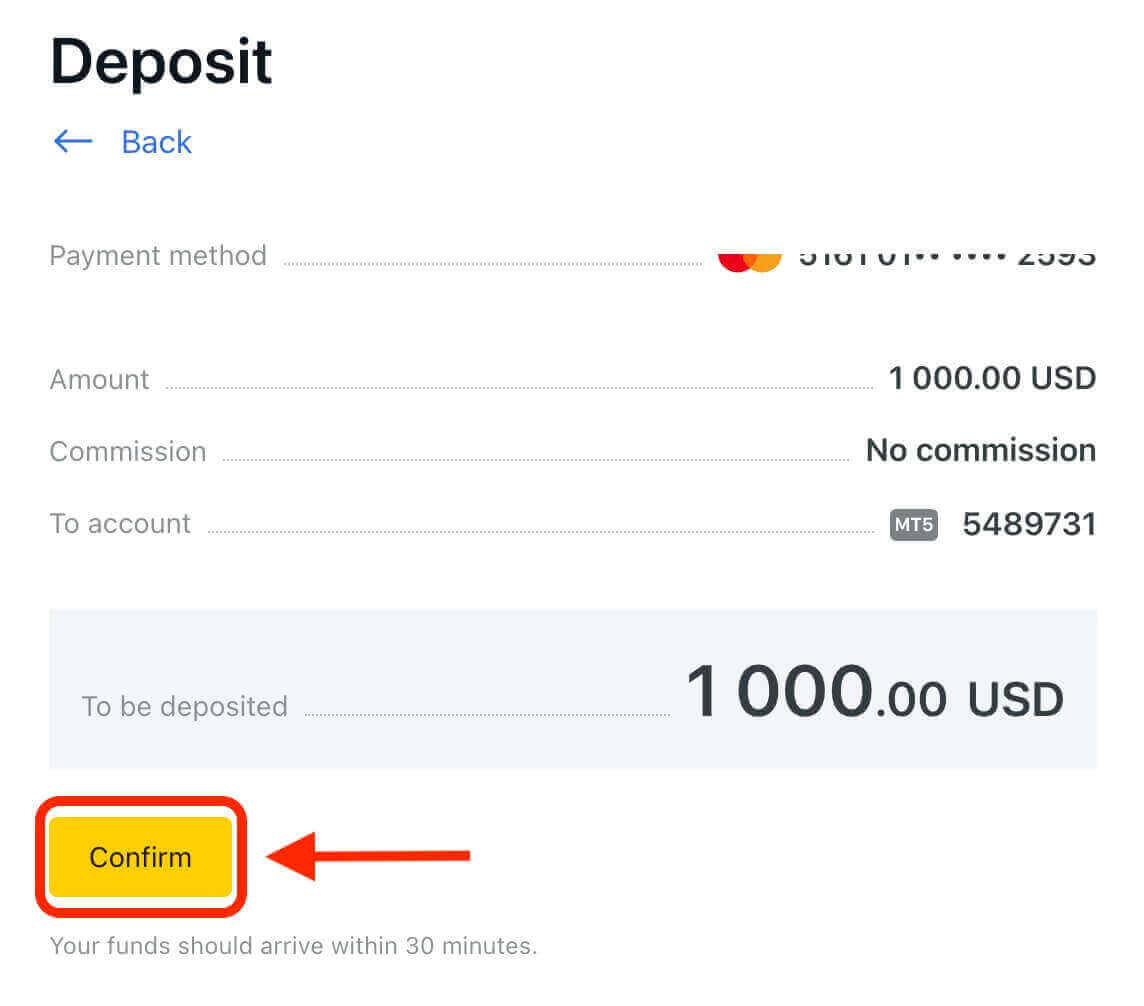Click the Back link text
This screenshot has height=1006, width=1144.
tap(156, 142)
